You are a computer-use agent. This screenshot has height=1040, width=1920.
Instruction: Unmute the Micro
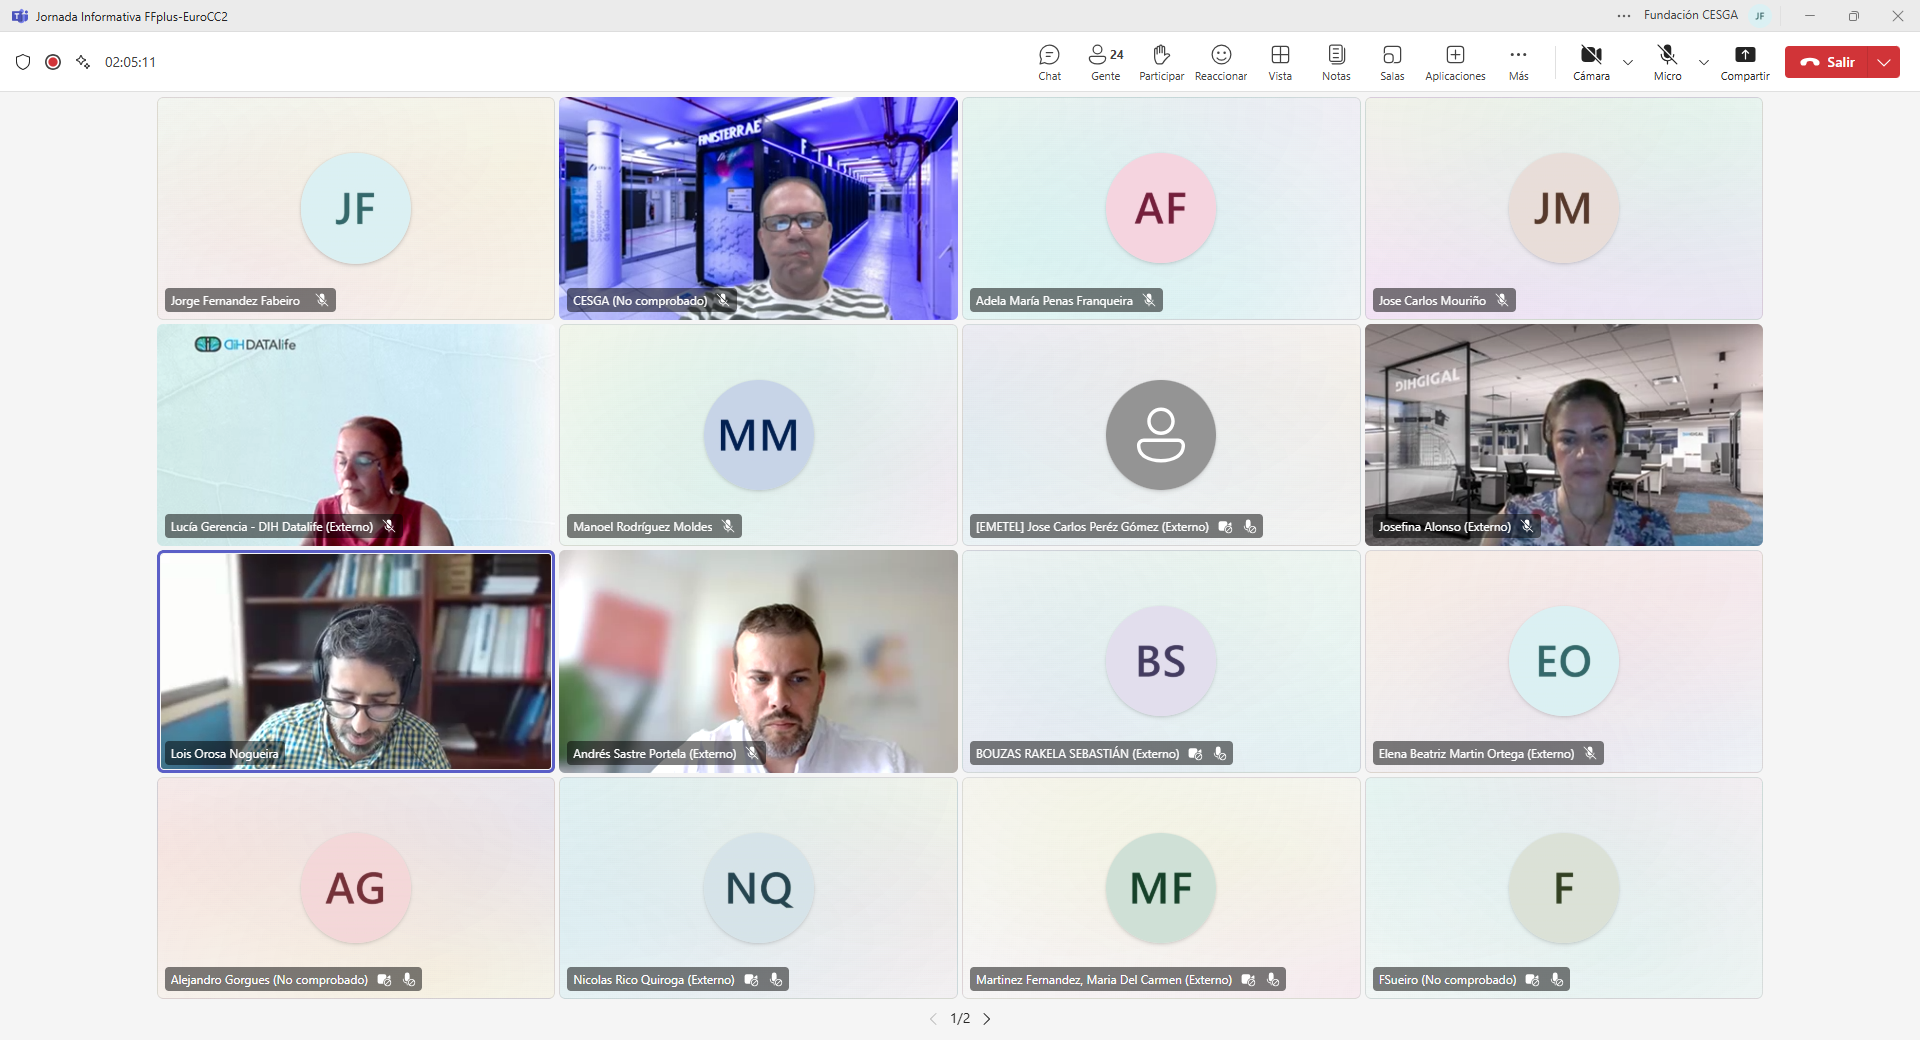coord(1667,62)
